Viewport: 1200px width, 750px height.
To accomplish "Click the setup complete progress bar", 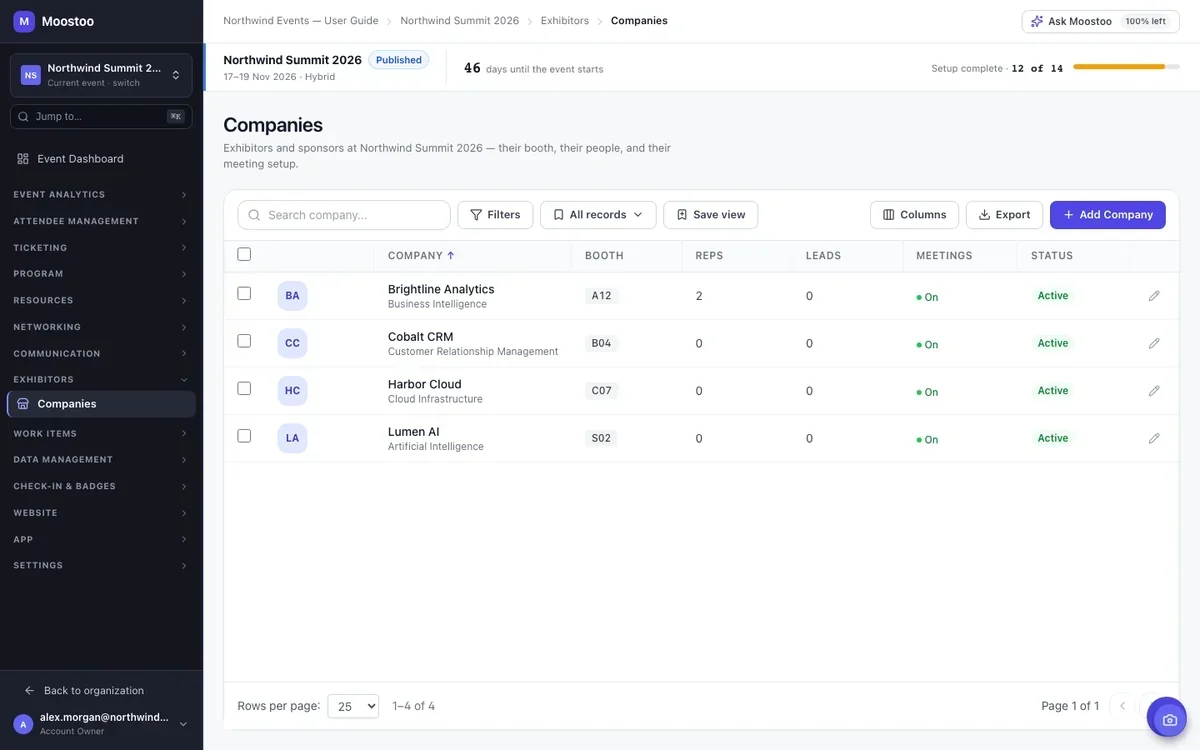I will coord(1126,67).
